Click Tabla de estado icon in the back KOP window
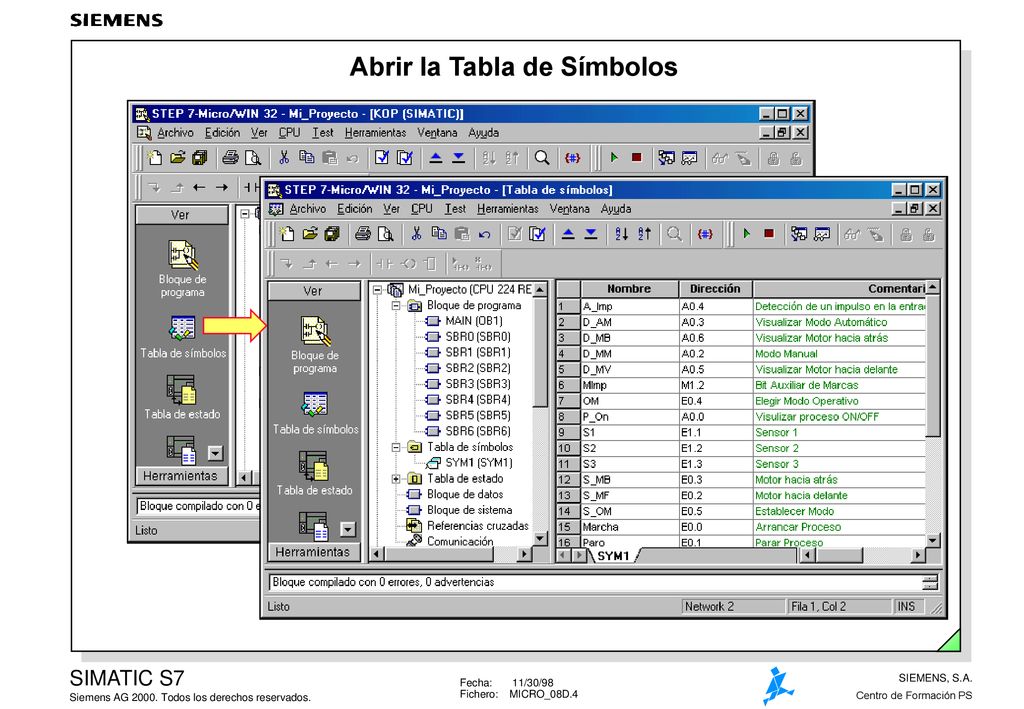 click(181, 390)
